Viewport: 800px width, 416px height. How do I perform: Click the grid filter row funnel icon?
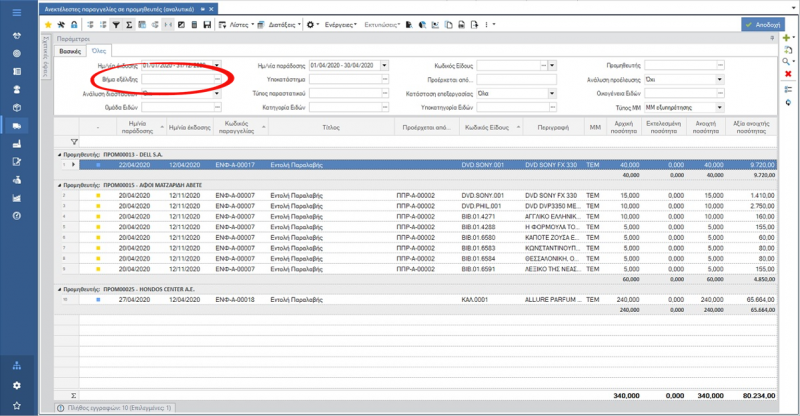pos(74,142)
